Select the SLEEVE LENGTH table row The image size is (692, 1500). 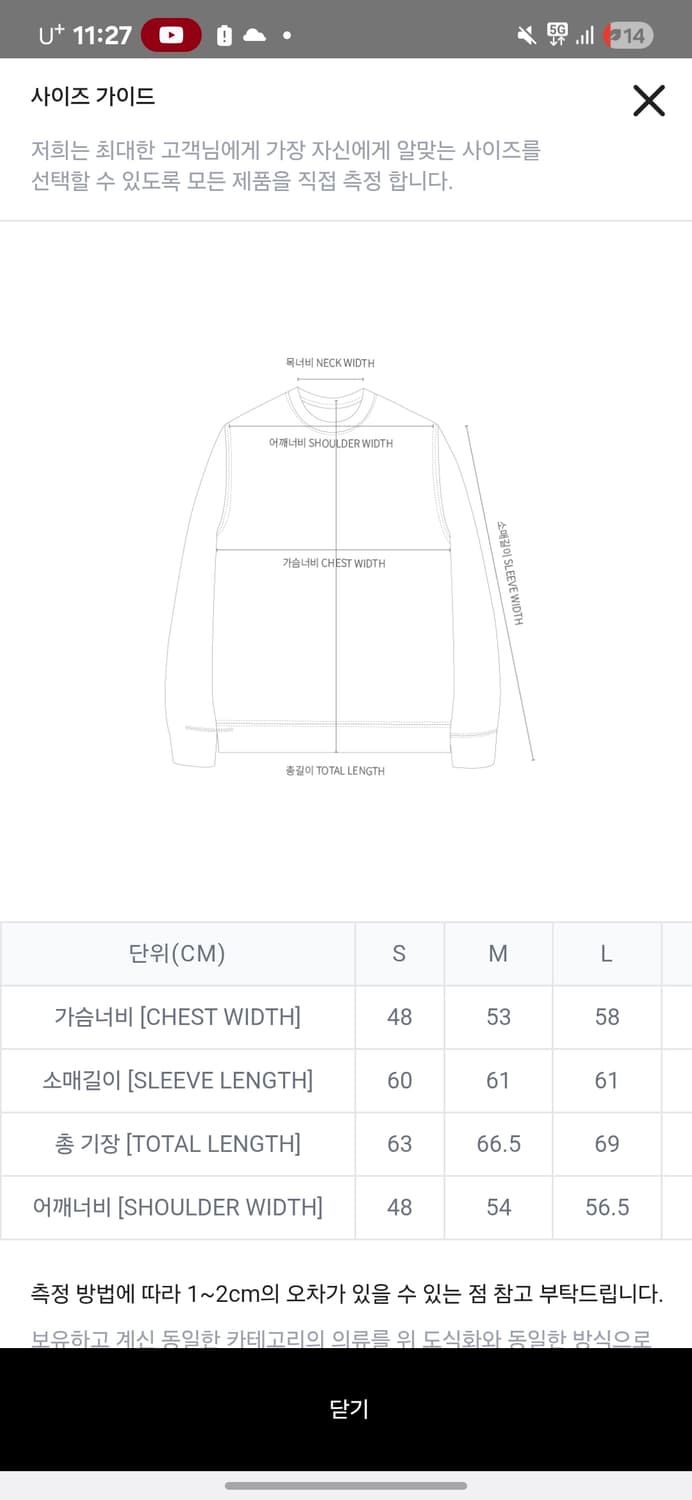click(x=178, y=1080)
